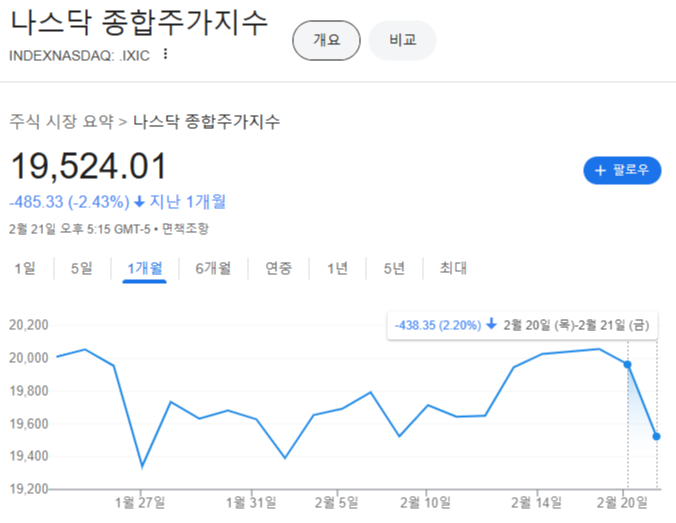
Task: Select the 1개월 chart range
Action: (144, 268)
